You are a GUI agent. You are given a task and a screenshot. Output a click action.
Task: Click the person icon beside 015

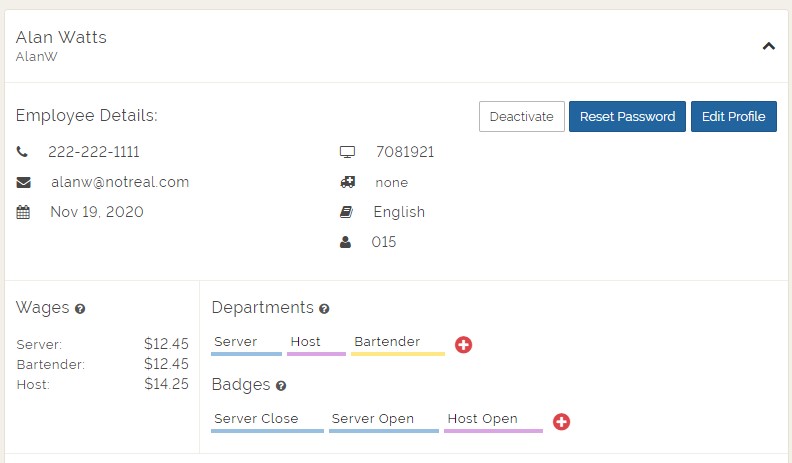[346, 243]
